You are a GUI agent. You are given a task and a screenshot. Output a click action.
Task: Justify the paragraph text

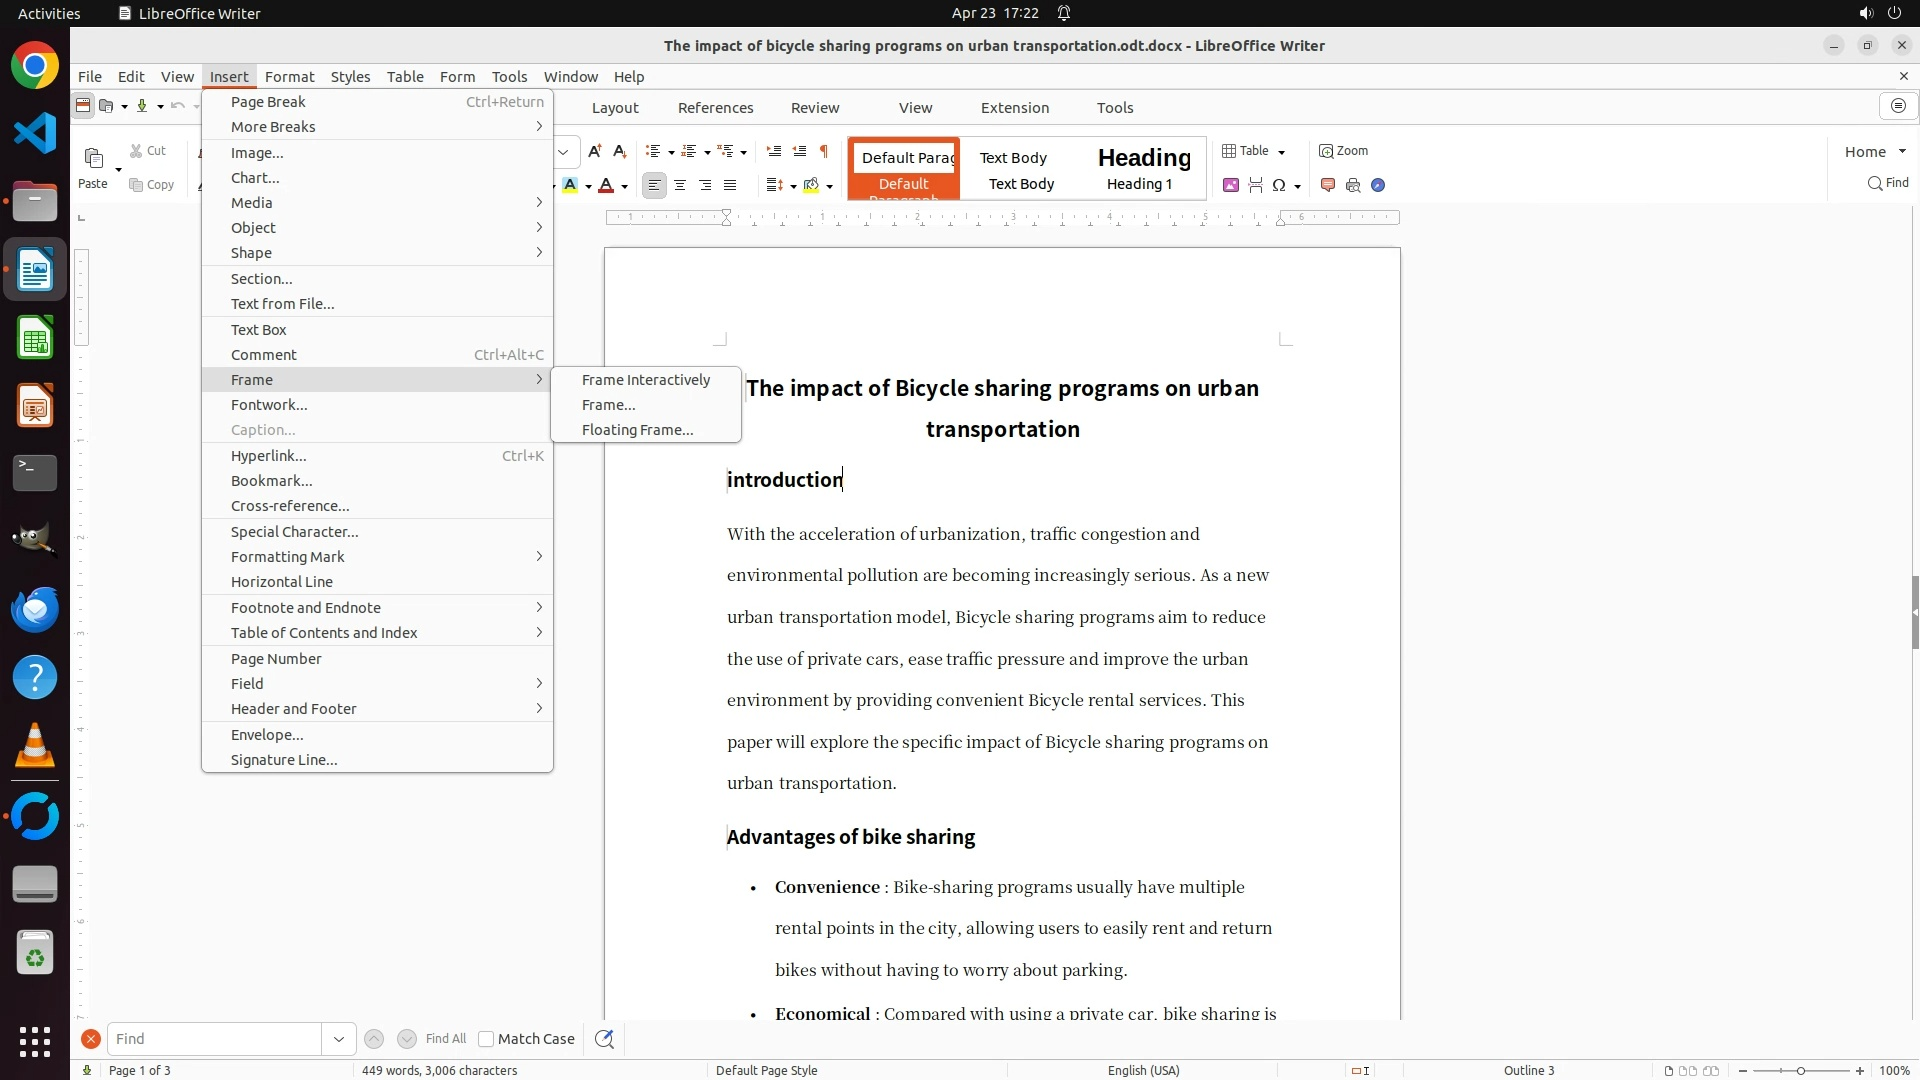click(730, 185)
